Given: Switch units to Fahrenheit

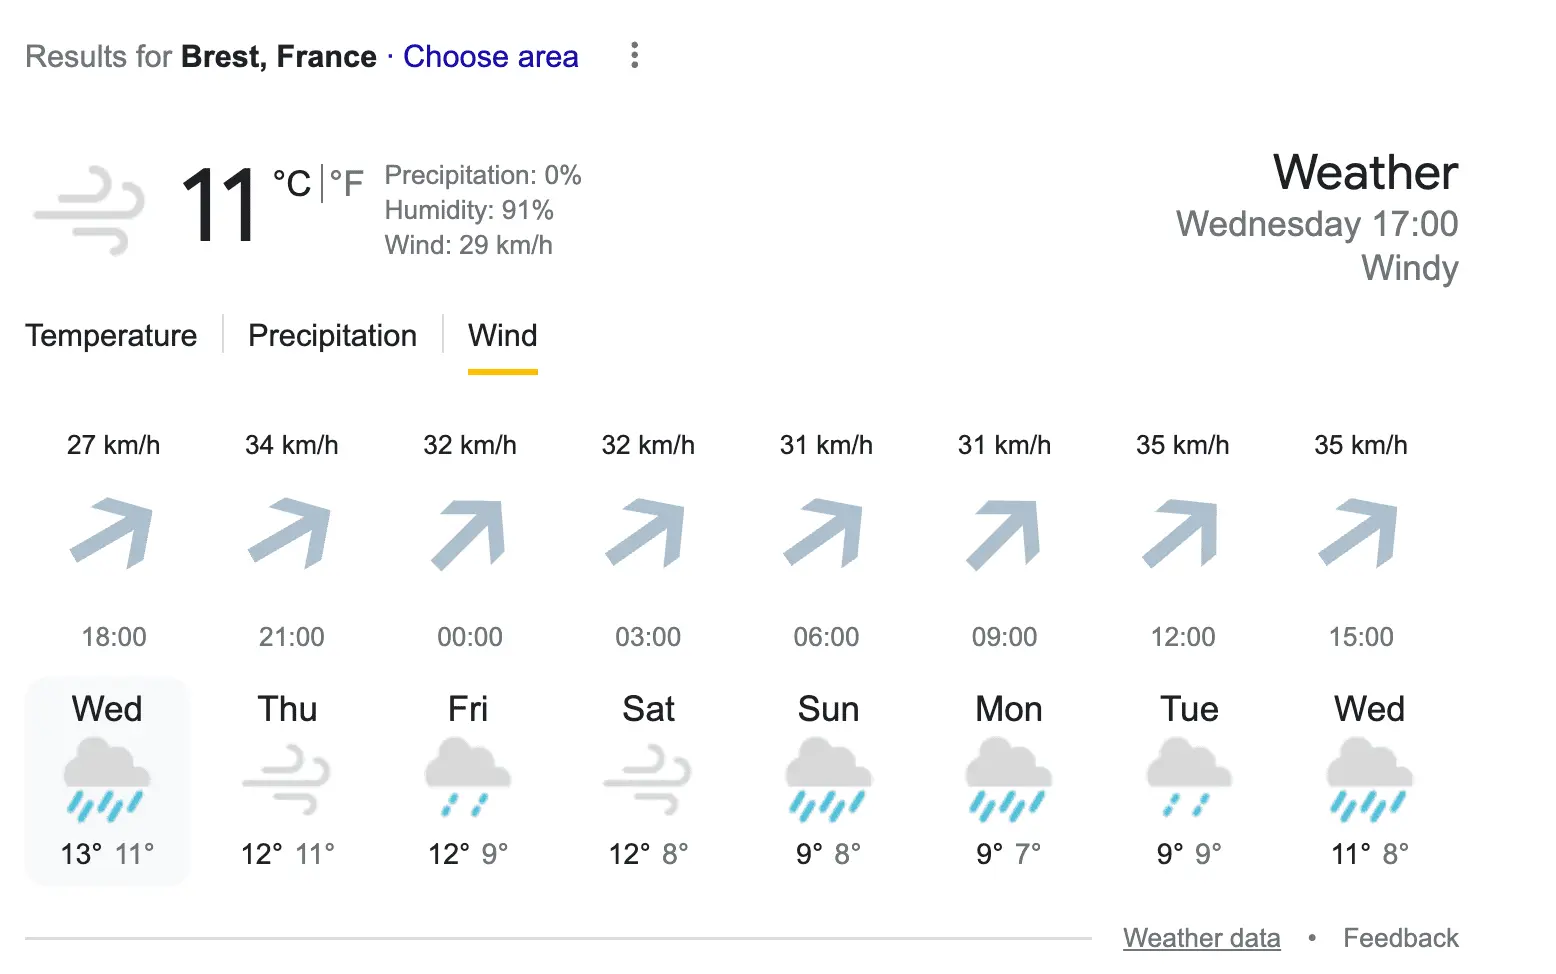Looking at the screenshot, I should point(347,184).
